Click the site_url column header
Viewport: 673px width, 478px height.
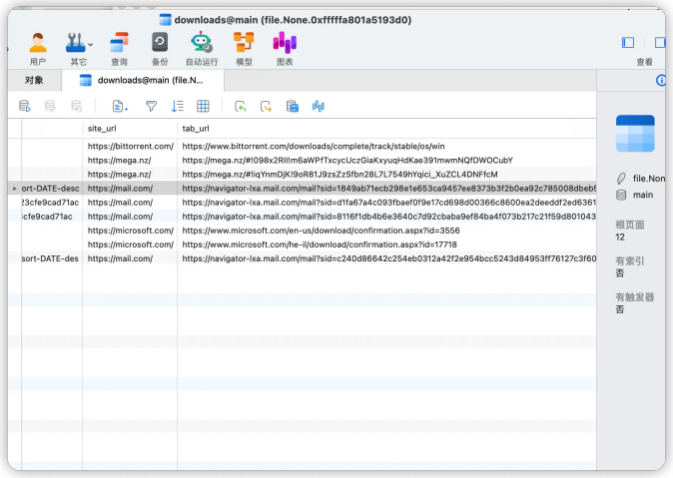click(103, 129)
